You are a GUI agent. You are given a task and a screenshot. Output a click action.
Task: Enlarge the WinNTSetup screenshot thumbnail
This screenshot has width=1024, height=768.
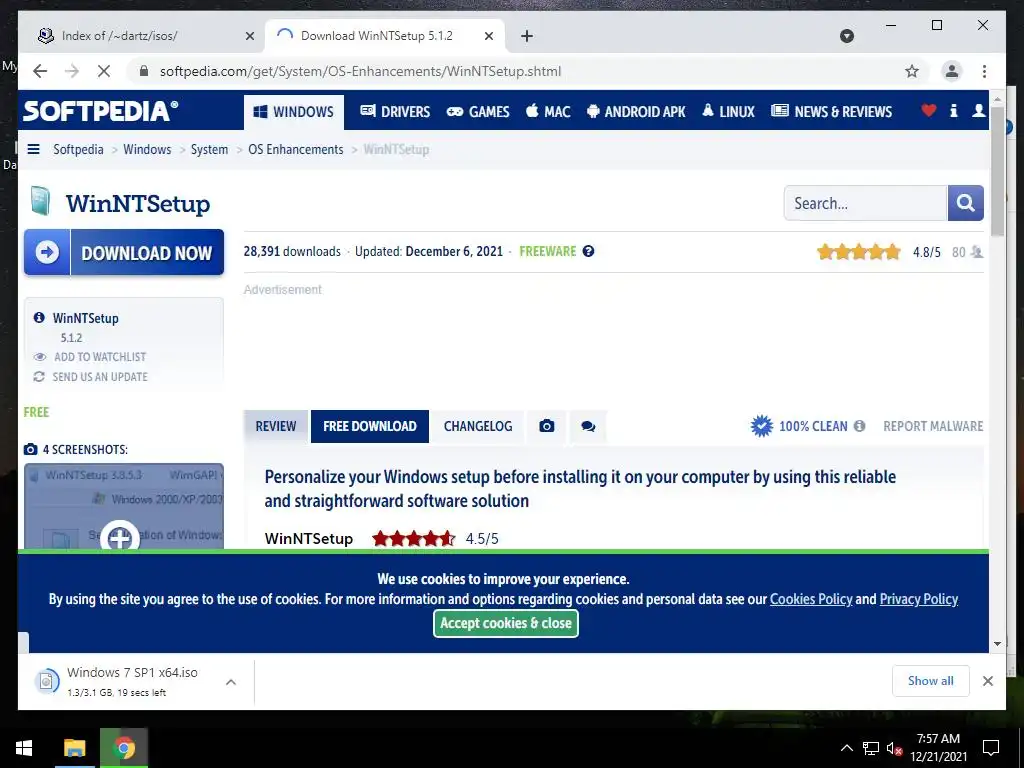click(x=124, y=506)
